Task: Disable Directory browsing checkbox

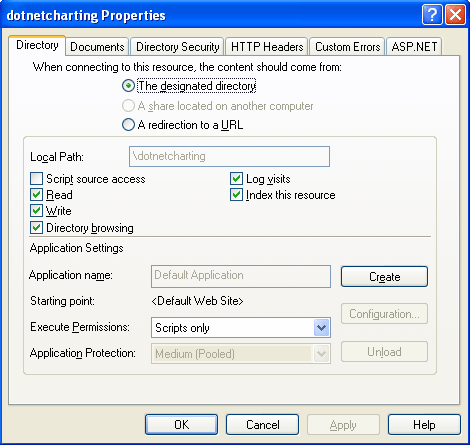Action: tap(36, 228)
